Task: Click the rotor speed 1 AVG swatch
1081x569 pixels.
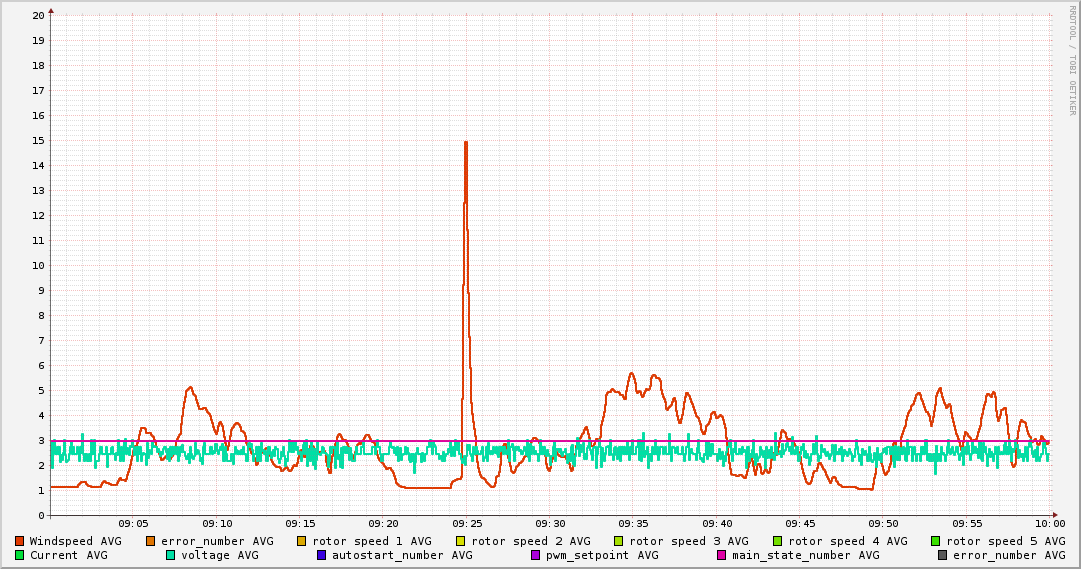Action: 301,541
